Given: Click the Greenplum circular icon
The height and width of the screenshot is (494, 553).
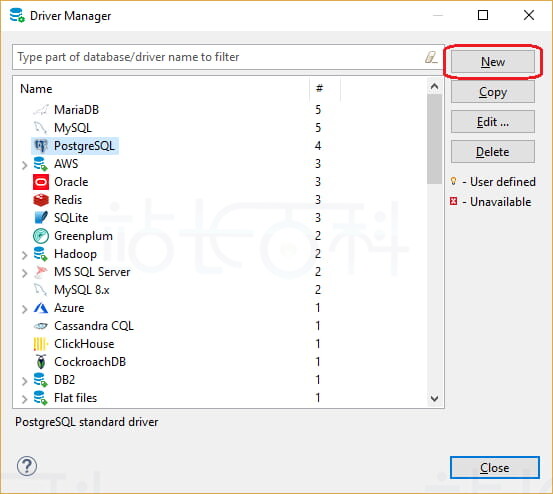Looking at the screenshot, I should (41, 236).
